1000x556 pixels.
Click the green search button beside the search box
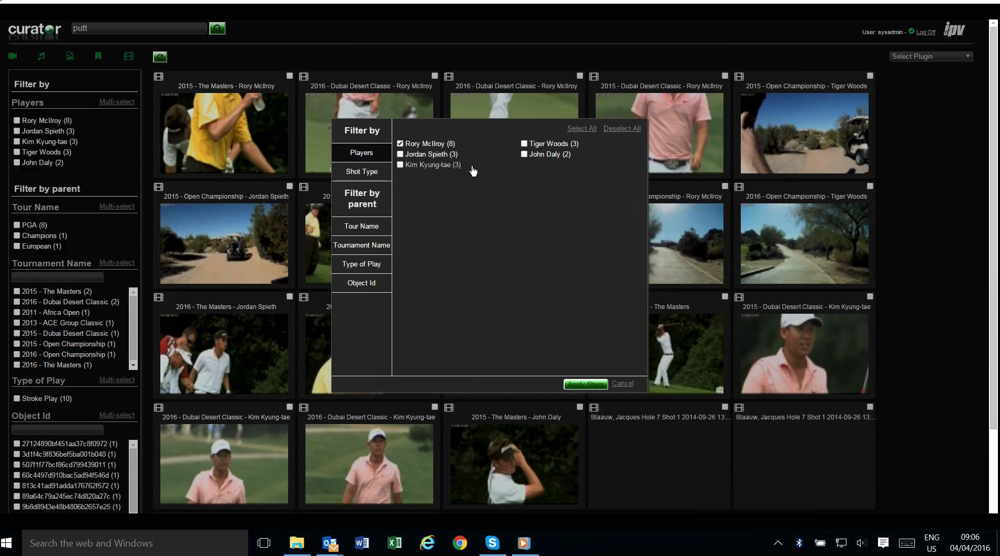[x=217, y=29]
